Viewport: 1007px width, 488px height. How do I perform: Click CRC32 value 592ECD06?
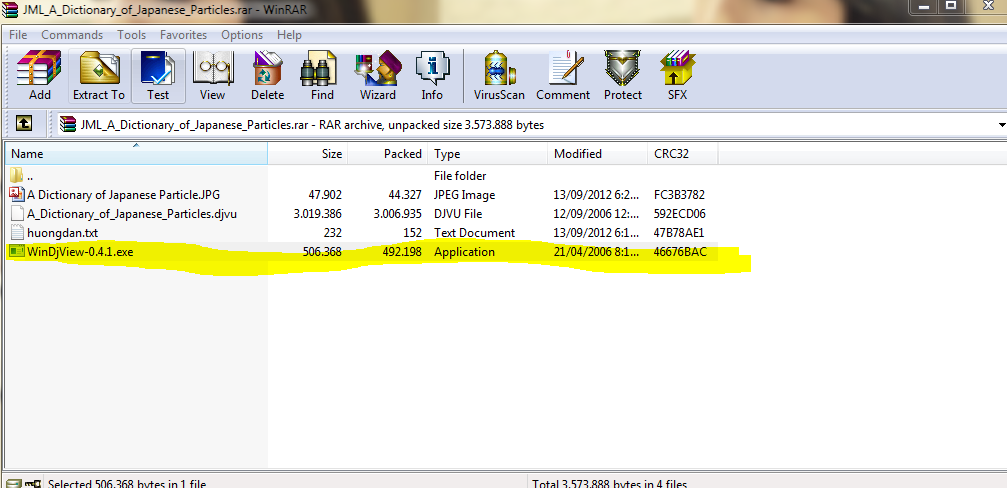[x=679, y=214]
